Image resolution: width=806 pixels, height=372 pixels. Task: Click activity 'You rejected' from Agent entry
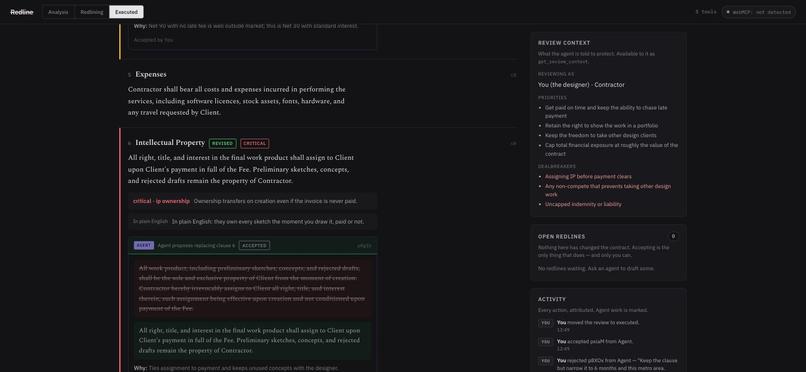pyautogui.click(x=617, y=364)
